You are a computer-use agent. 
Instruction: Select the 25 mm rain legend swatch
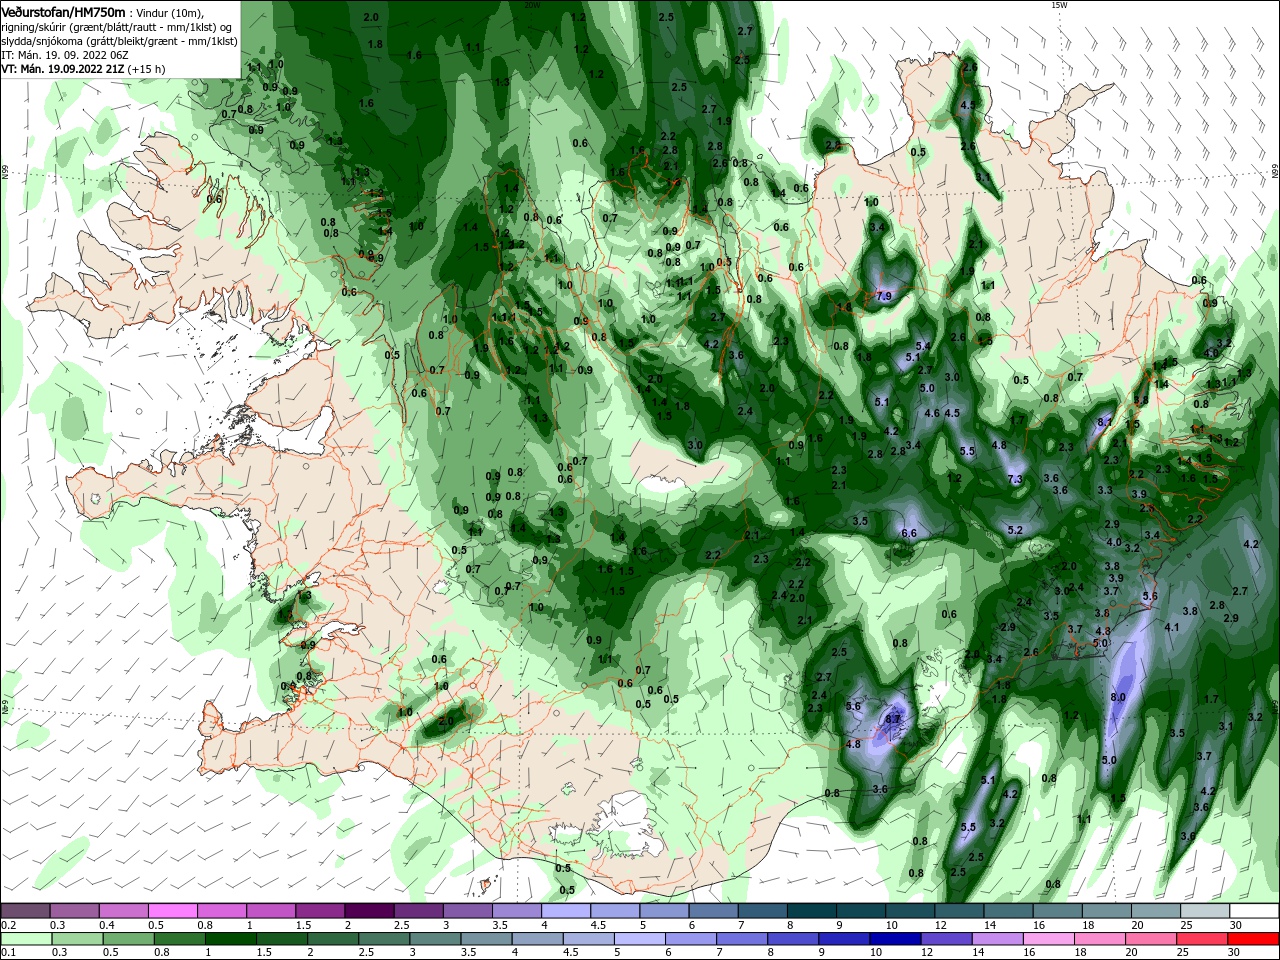[x=1202, y=939]
